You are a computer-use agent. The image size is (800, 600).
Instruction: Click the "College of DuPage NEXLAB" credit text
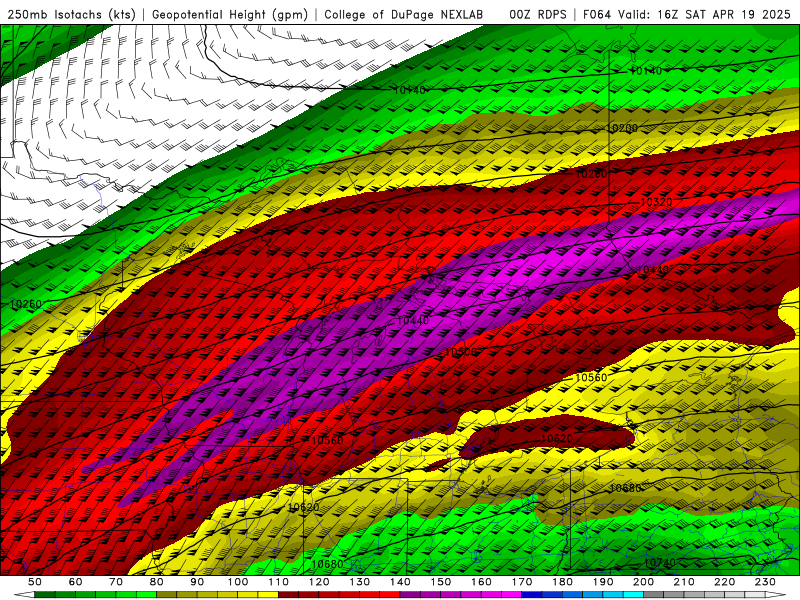(x=404, y=15)
